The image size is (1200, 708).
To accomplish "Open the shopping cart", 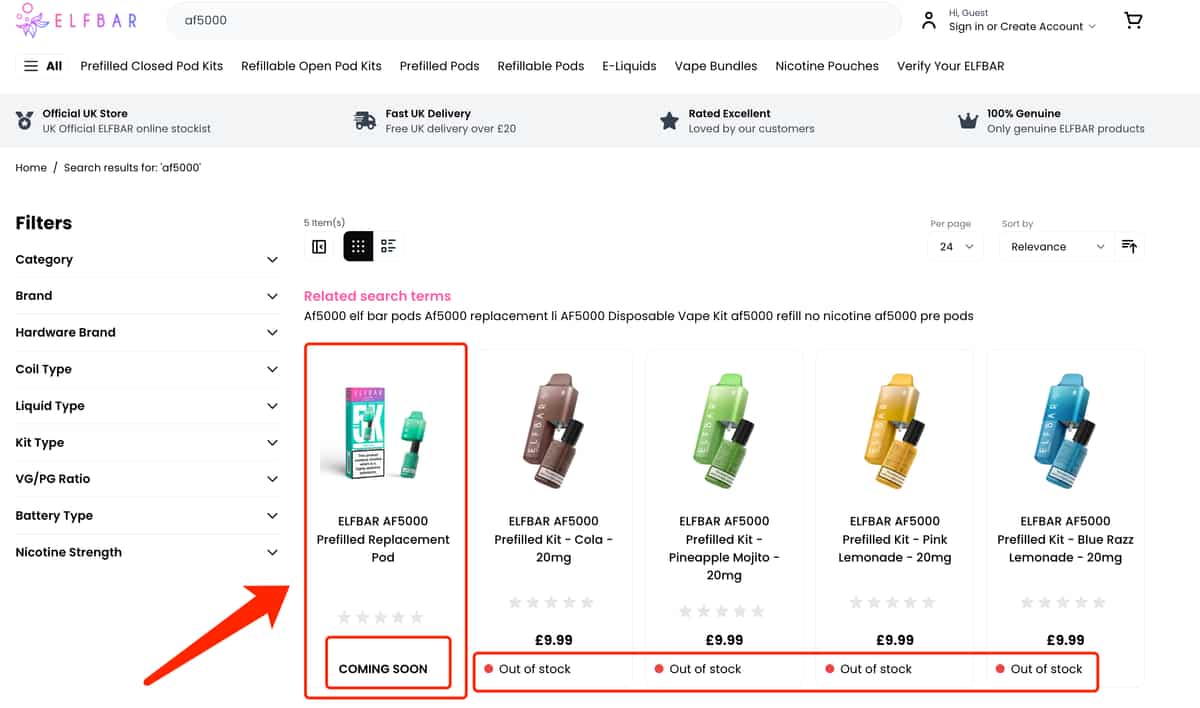I will pyautogui.click(x=1133, y=20).
